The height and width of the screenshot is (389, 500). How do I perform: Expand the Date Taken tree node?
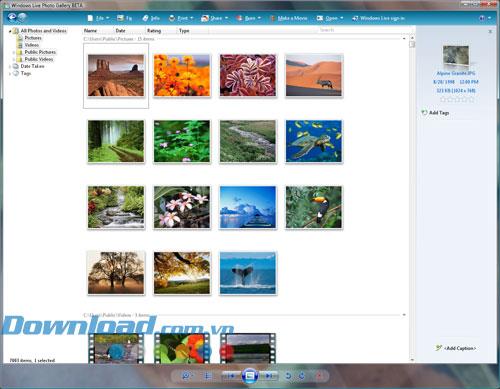pyautogui.click(x=10, y=66)
